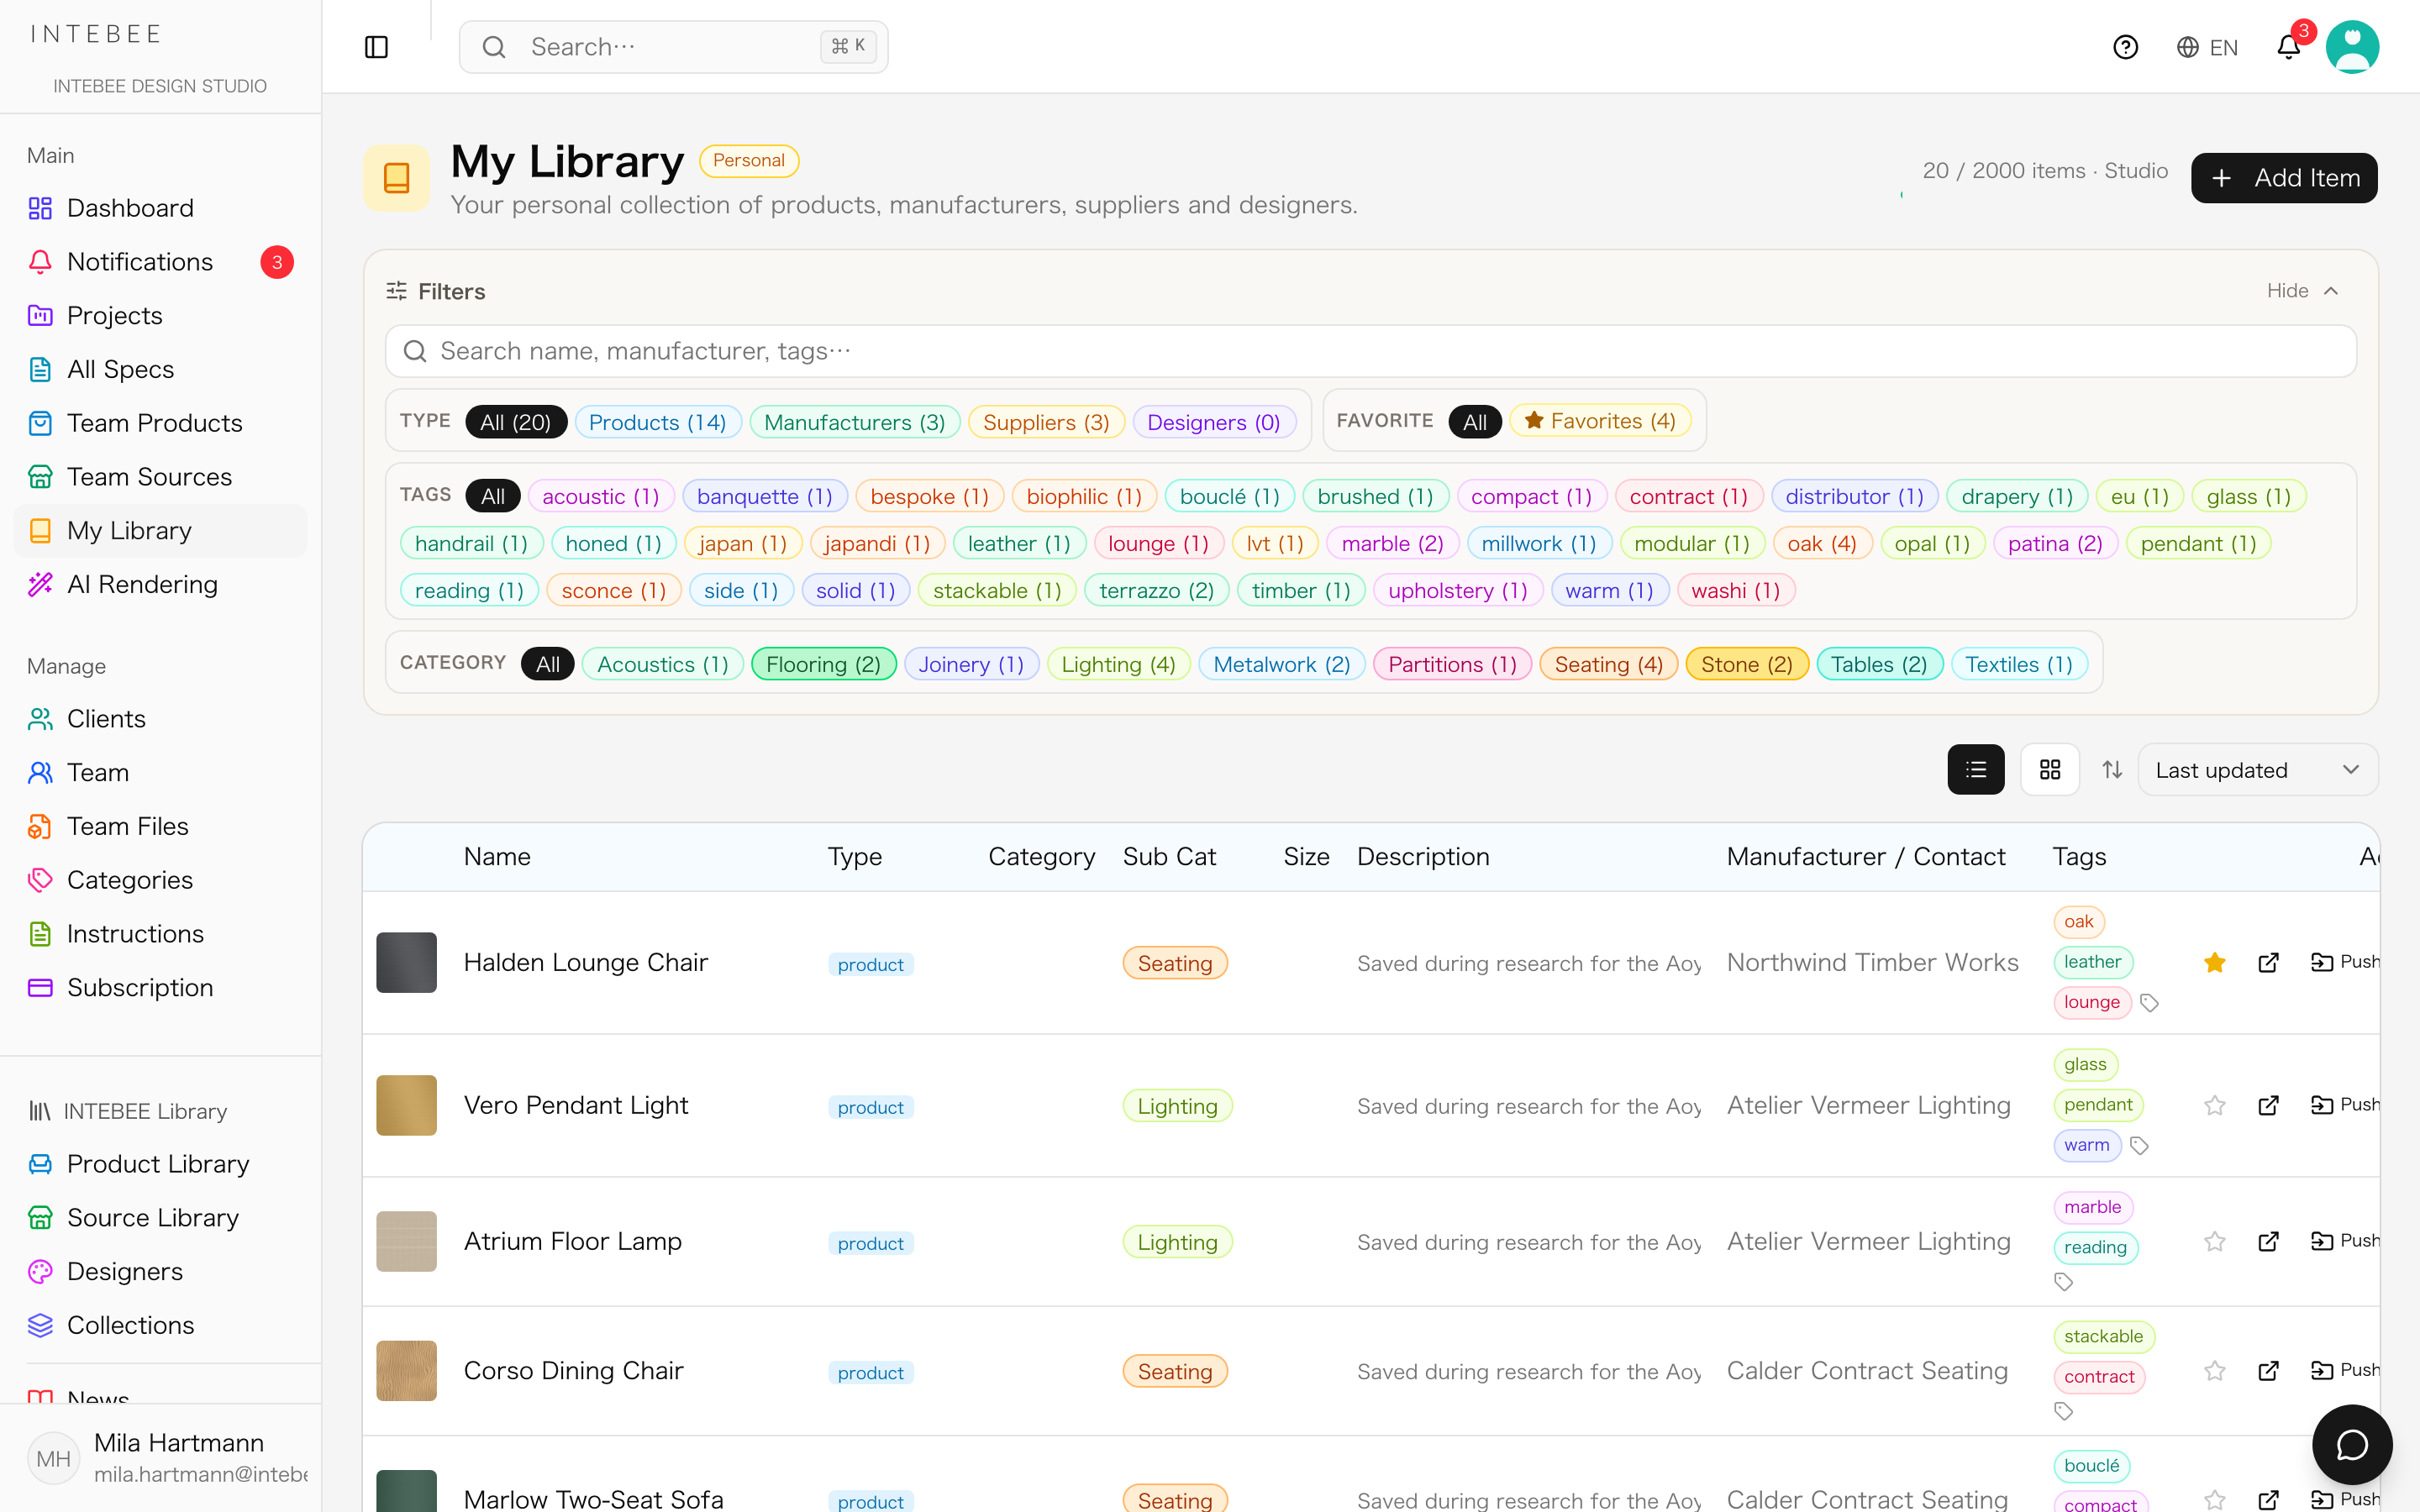Viewport: 2420px width, 1512px height.
Task: Push Halden Lounge Chair to project
Action: [2344, 962]
